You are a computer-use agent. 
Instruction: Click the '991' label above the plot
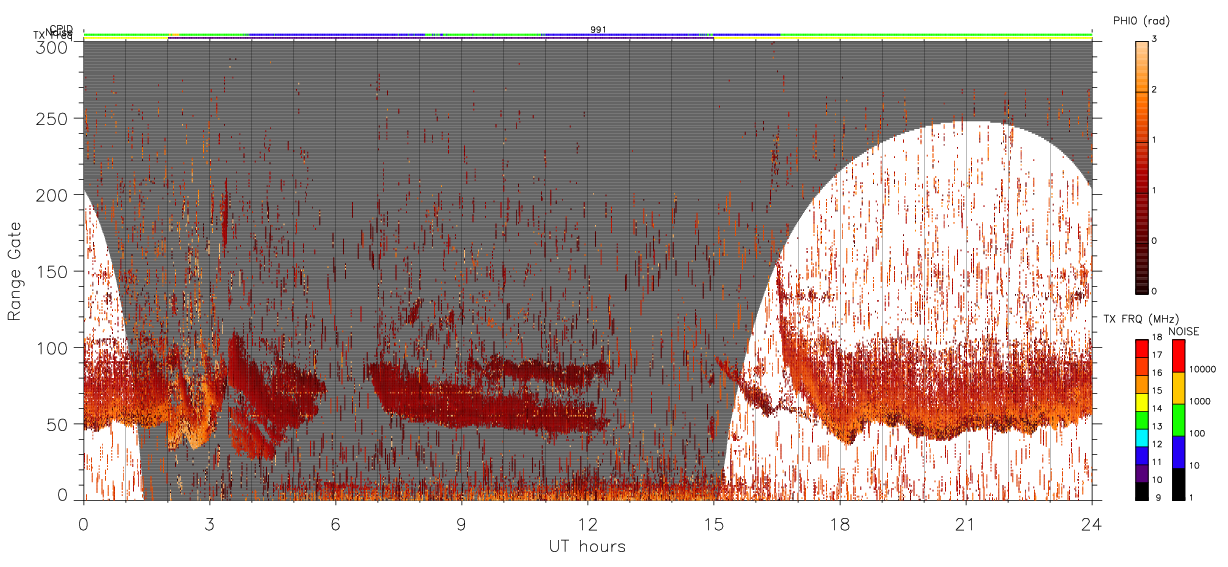pyautogui.click(x=598, y=30)
